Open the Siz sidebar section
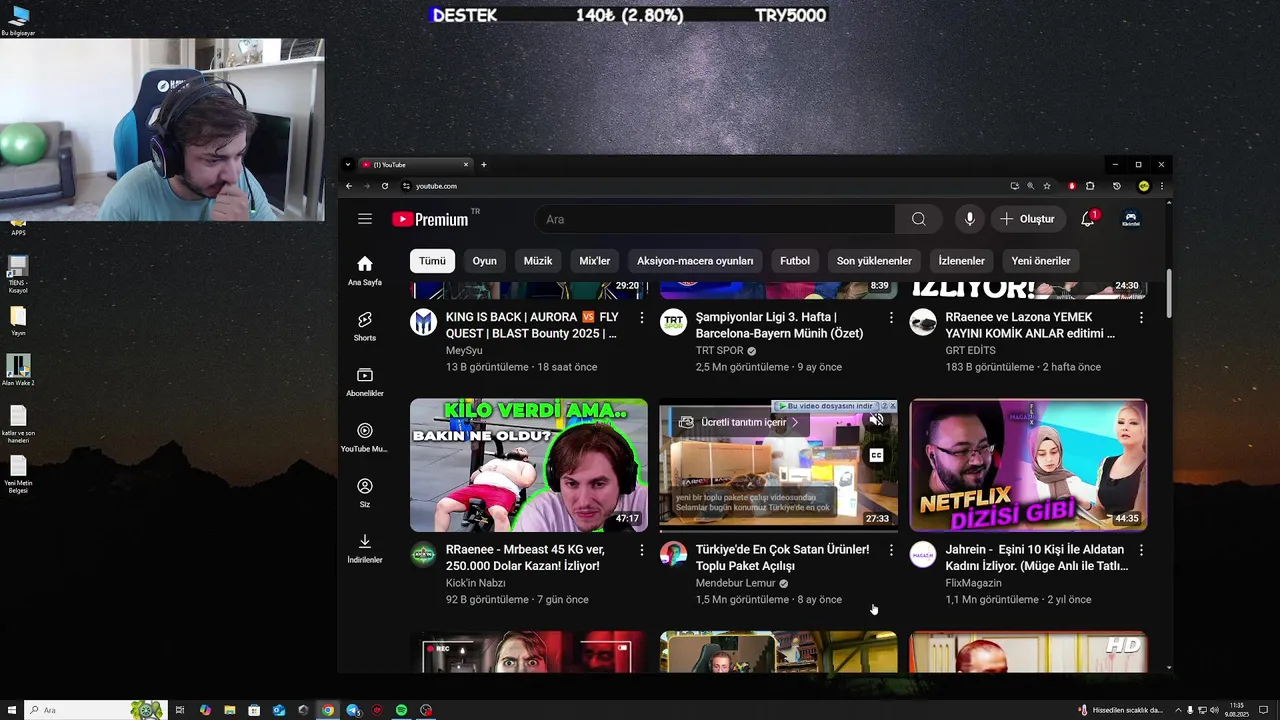 (365, 492)
